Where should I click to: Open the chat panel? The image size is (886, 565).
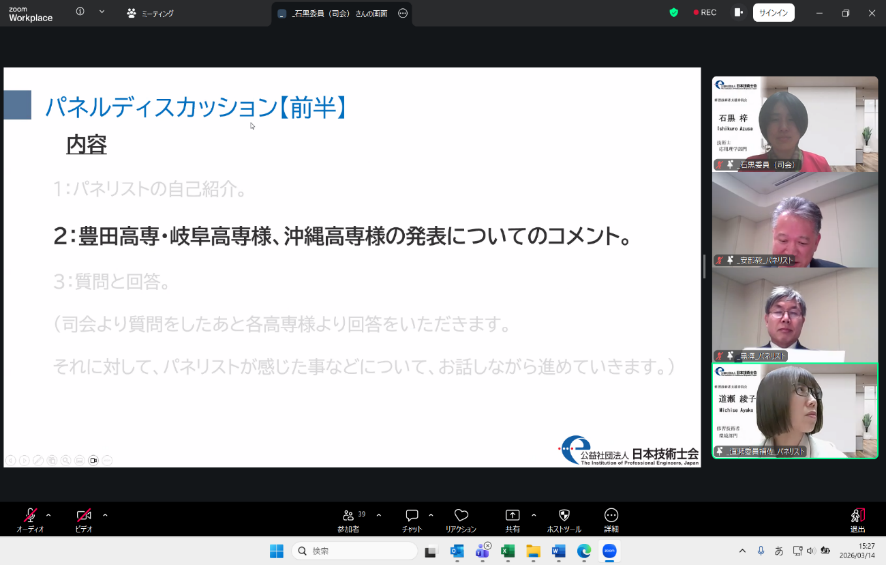(x=411, y=518)
